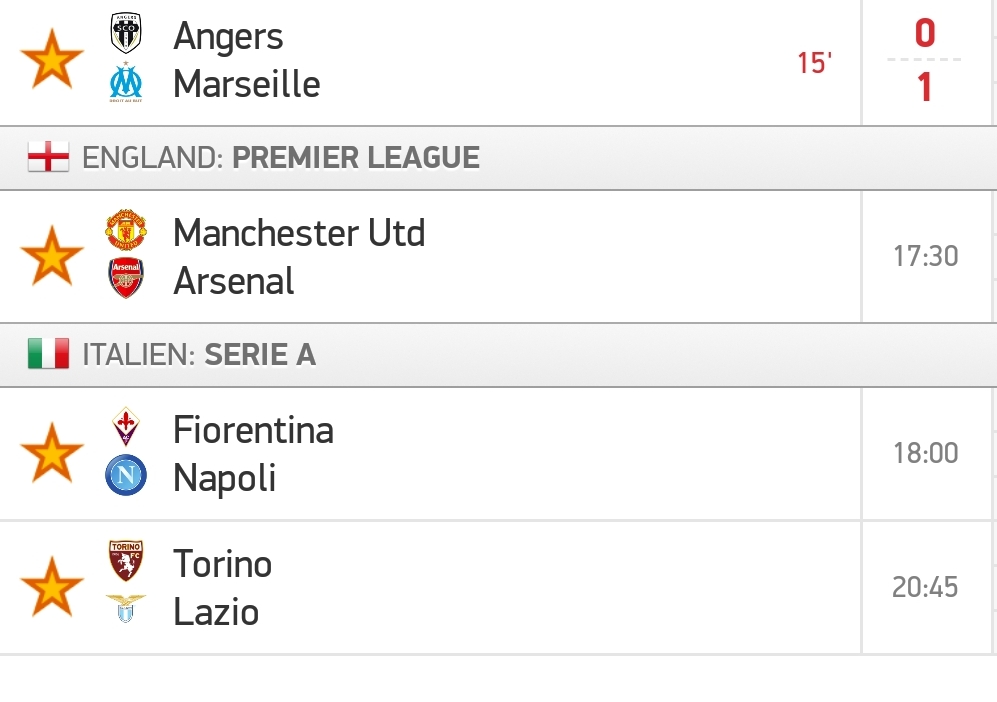Viewport: 997px width, 702px height.
Task: Select the 20:45 Torino Lazio kickoff time
Action: click(925, 587)
